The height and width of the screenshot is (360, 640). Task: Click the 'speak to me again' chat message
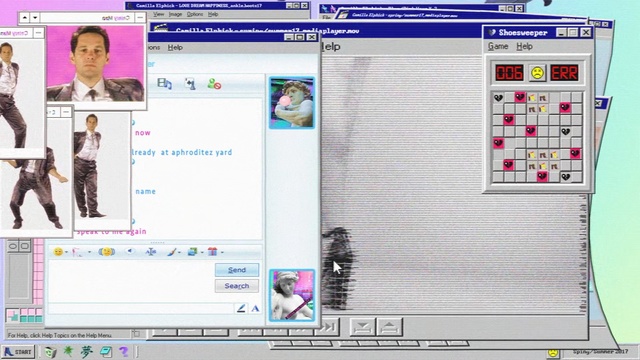coord(111,231)
